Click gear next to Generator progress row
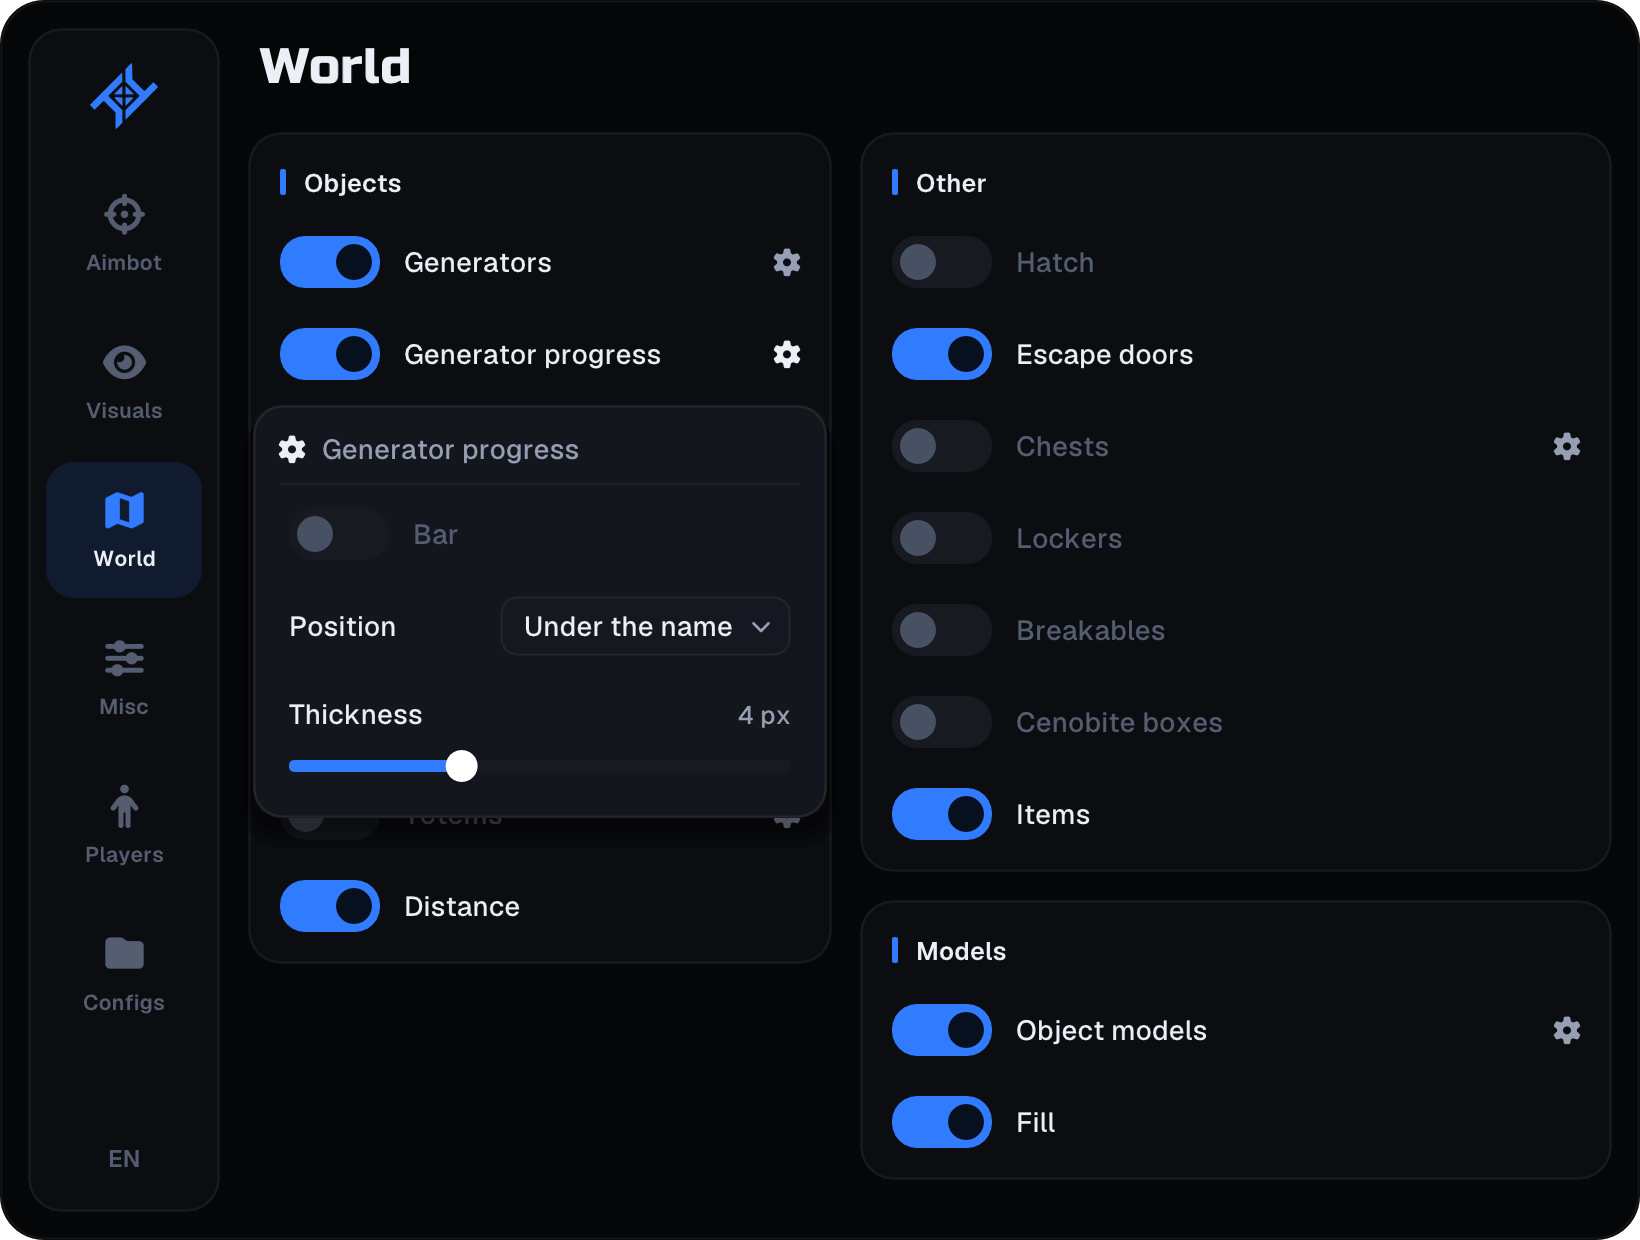Image resolution: width=1640 pixels, height=1240 pixels. [x=787, y=354]
